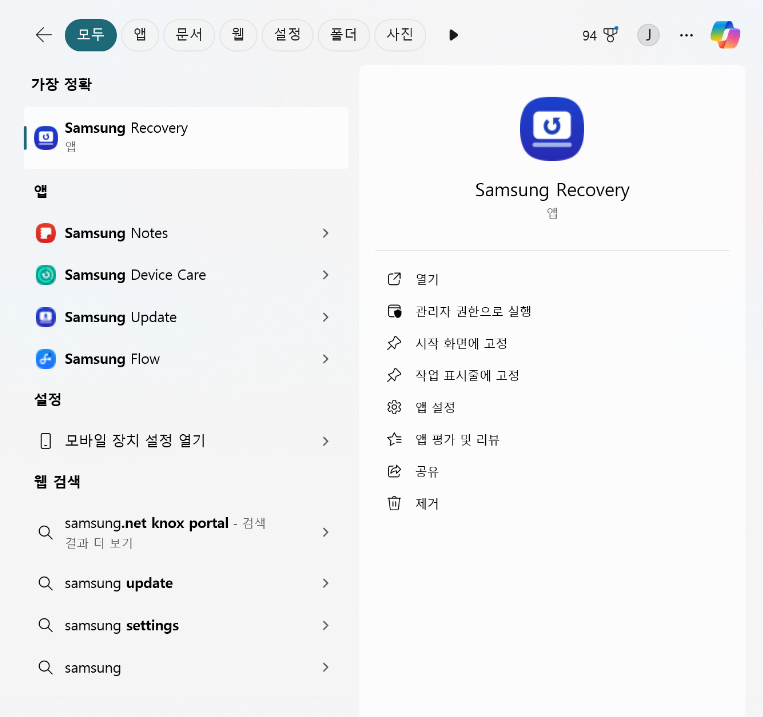Choose 공유 from the actions
Viewport: 763px width, 717px height.
(x=427, y=472)
